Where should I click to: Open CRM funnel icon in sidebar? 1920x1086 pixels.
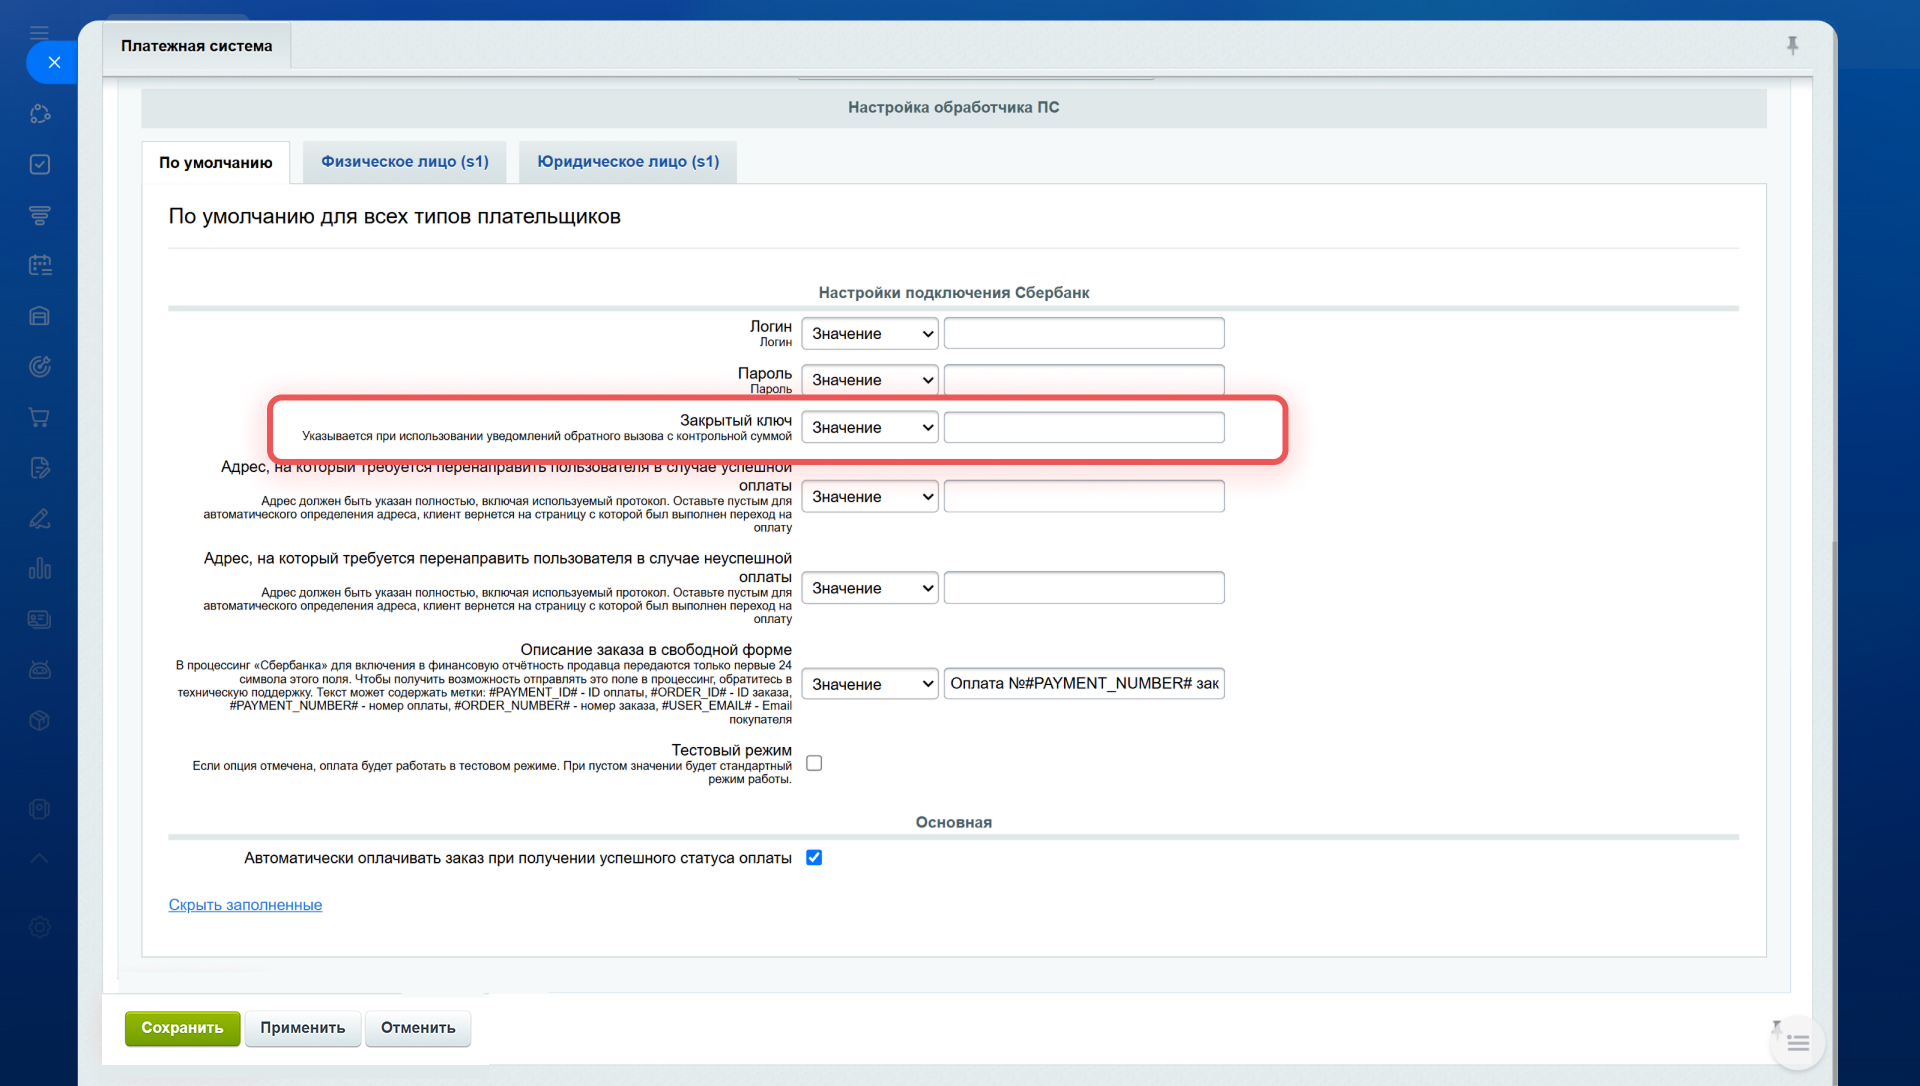tap(40, 215)
